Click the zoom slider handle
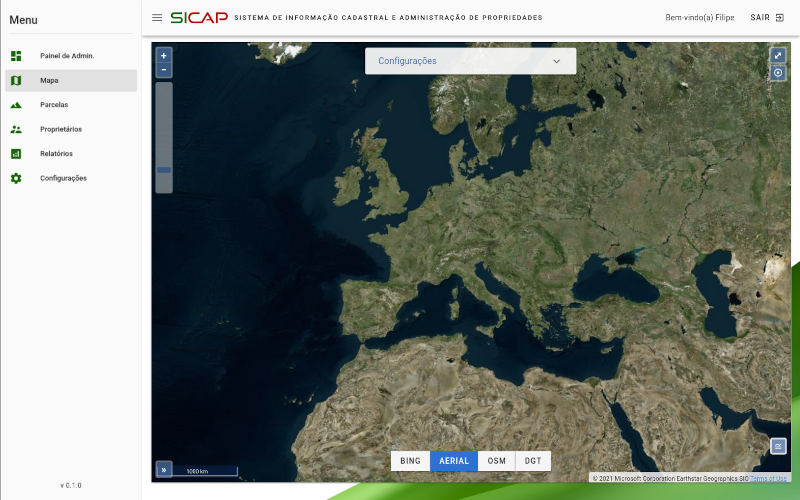800x500 pixels. tap(164, 170)
